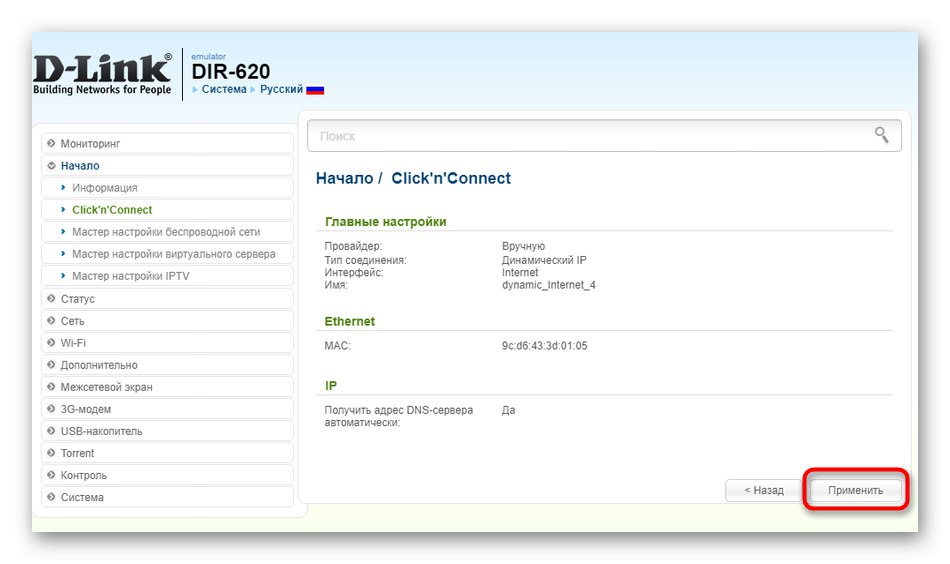Select the Internet interface value

pyautogui.click(x=519, y=273)
